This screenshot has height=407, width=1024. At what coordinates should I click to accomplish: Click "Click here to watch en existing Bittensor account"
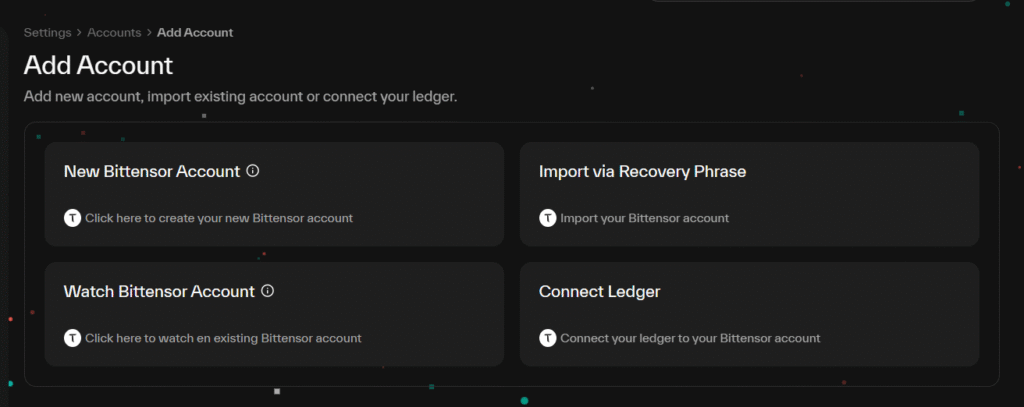pyautogui.click(x=223, y=338)
